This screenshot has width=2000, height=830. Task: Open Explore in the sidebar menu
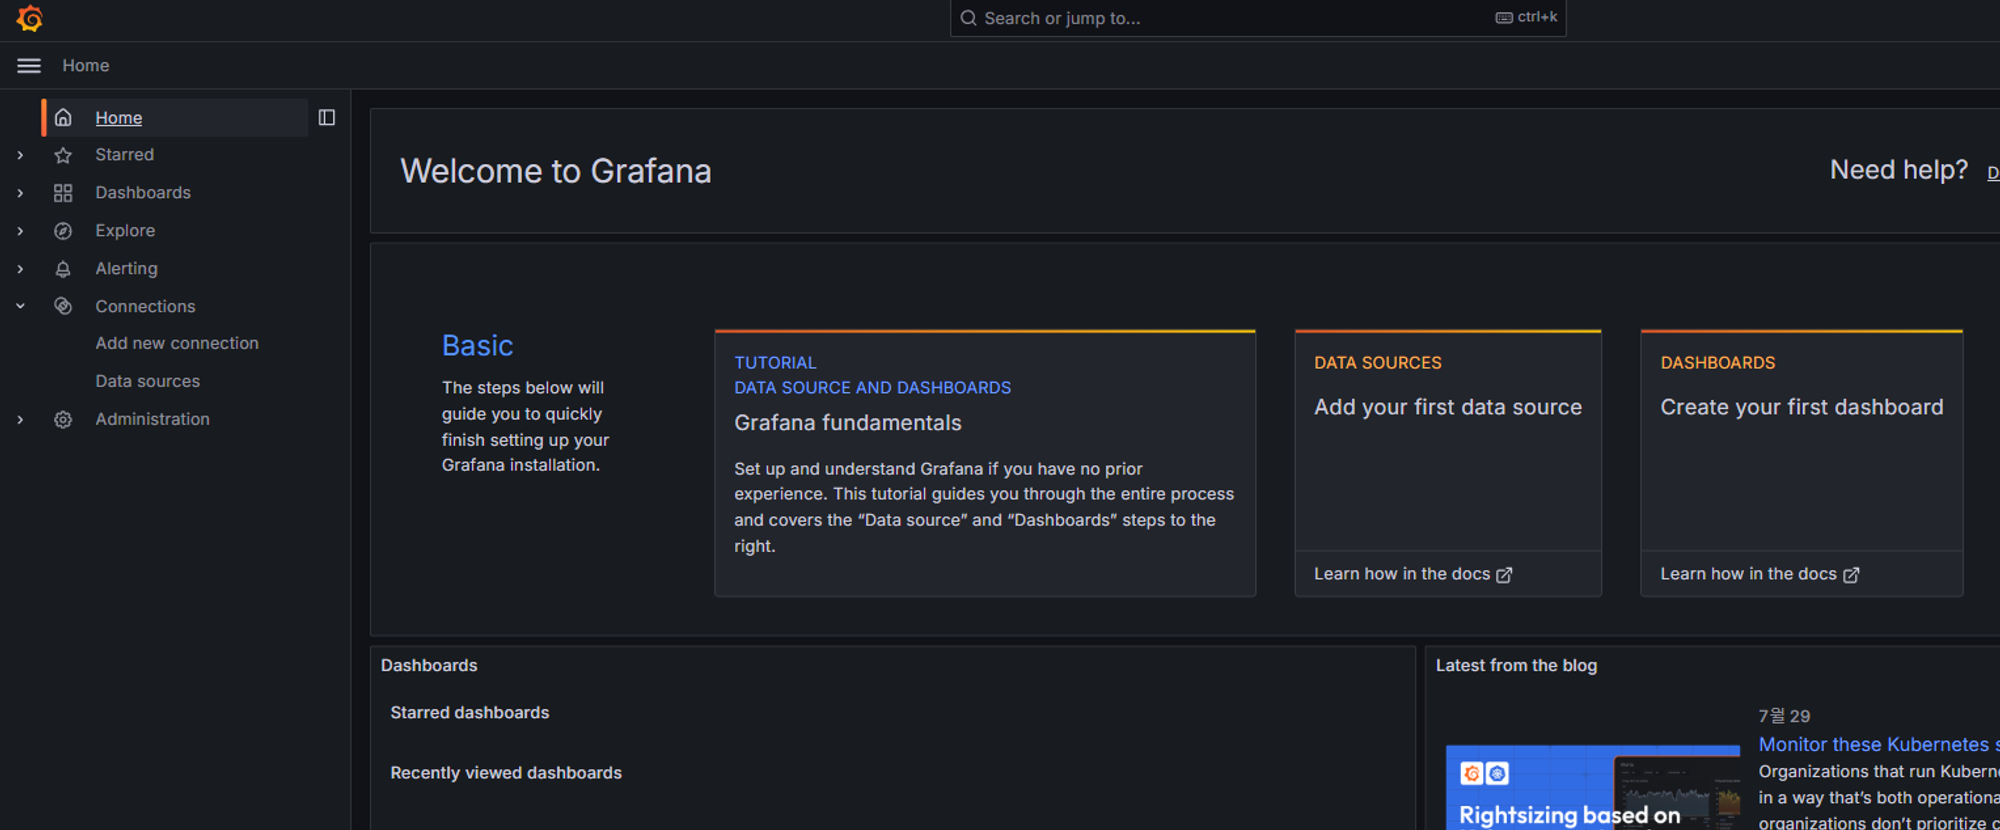[125, 231]
